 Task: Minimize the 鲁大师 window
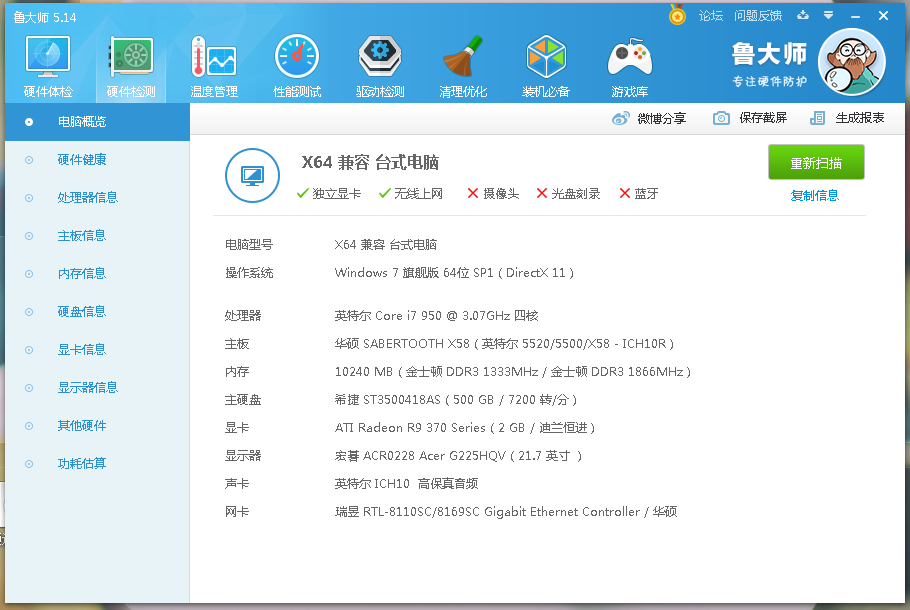(855, 16)
